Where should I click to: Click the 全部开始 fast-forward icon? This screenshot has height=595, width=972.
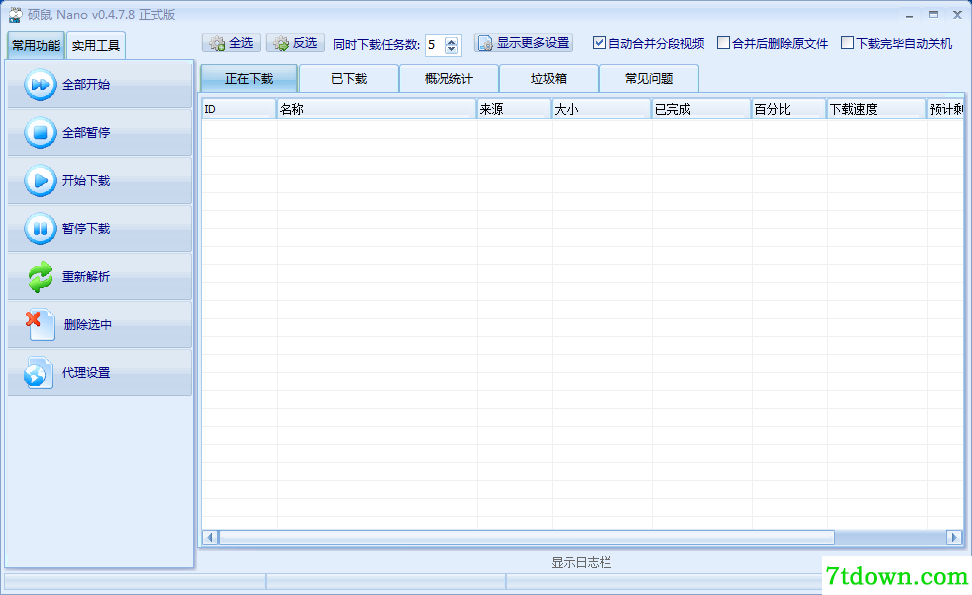coord(40,84)
